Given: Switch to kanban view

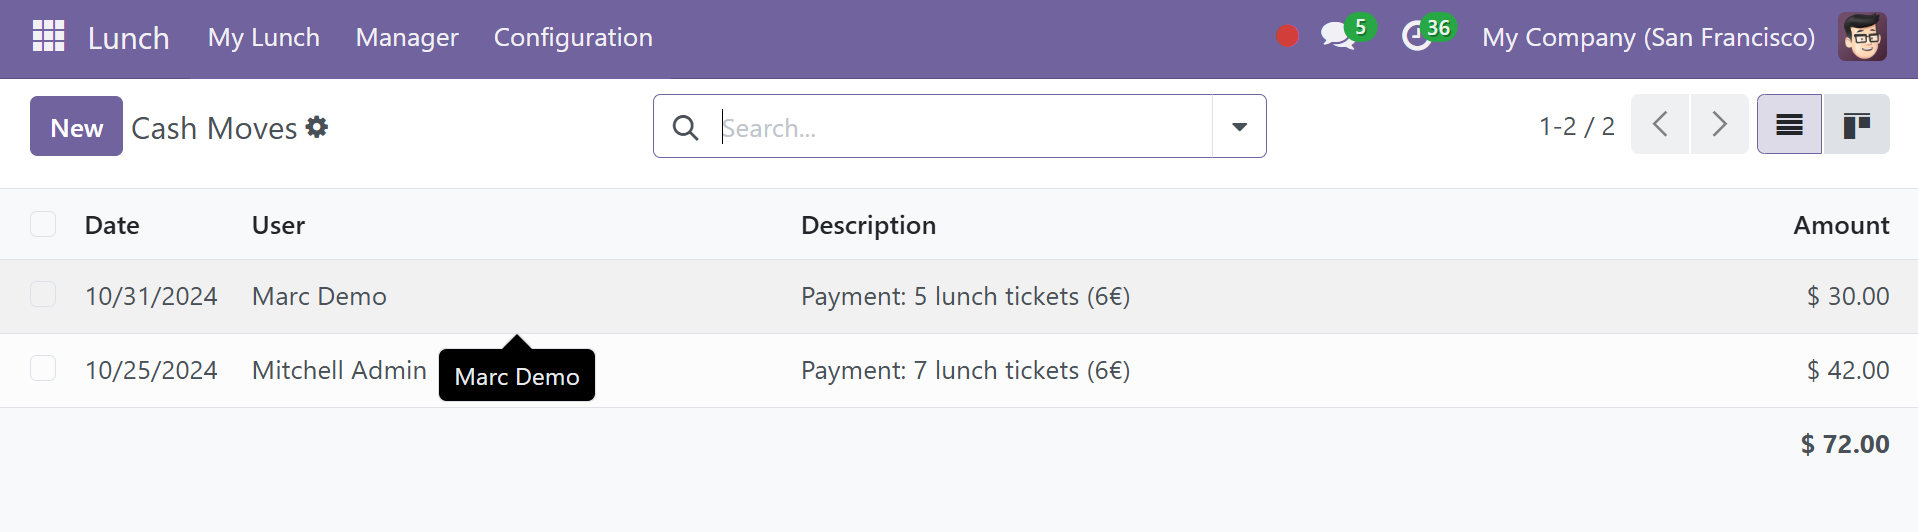Looking at the screenshot, I should pos(1856,125).
